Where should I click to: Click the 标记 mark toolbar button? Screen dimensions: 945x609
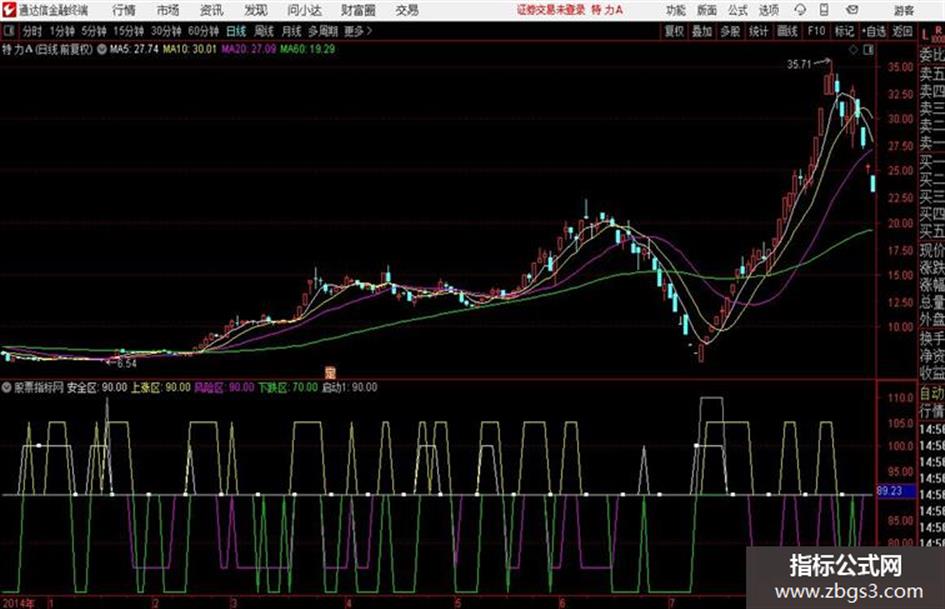pos(844,31)
